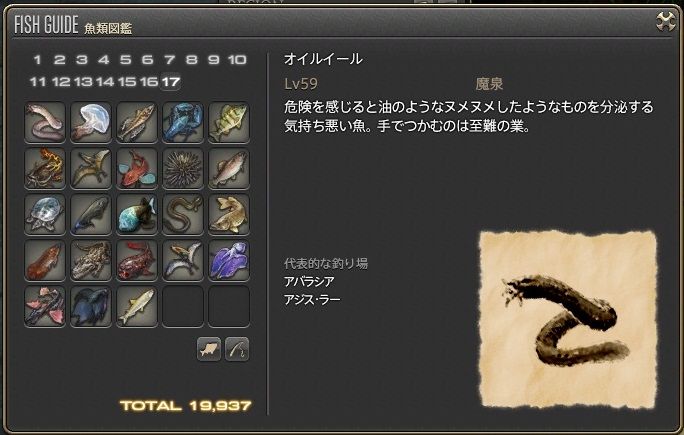The image size is (684, 435).
Task: Open page 1 of fish guide
Action: [x=38, y=60]
